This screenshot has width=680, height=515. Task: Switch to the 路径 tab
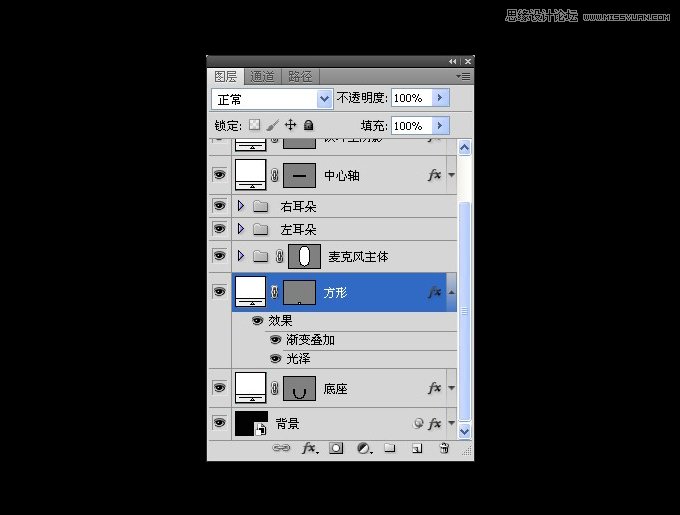coord(301,77)
